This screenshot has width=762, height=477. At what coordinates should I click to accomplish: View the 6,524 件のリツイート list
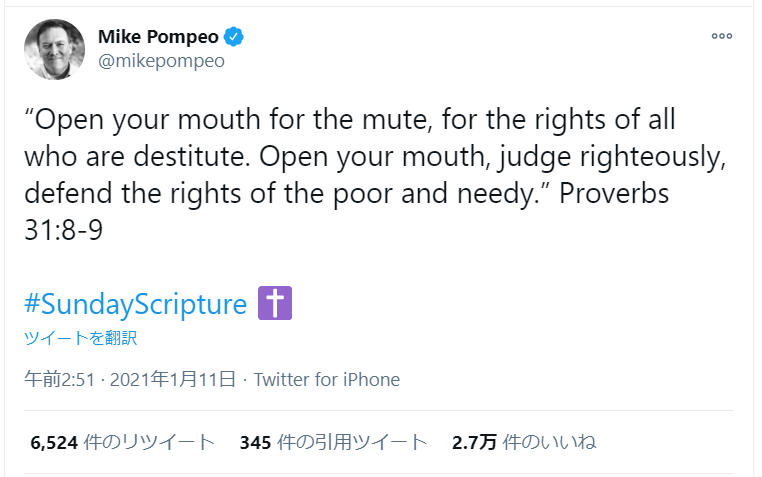[x=122, y=443]
